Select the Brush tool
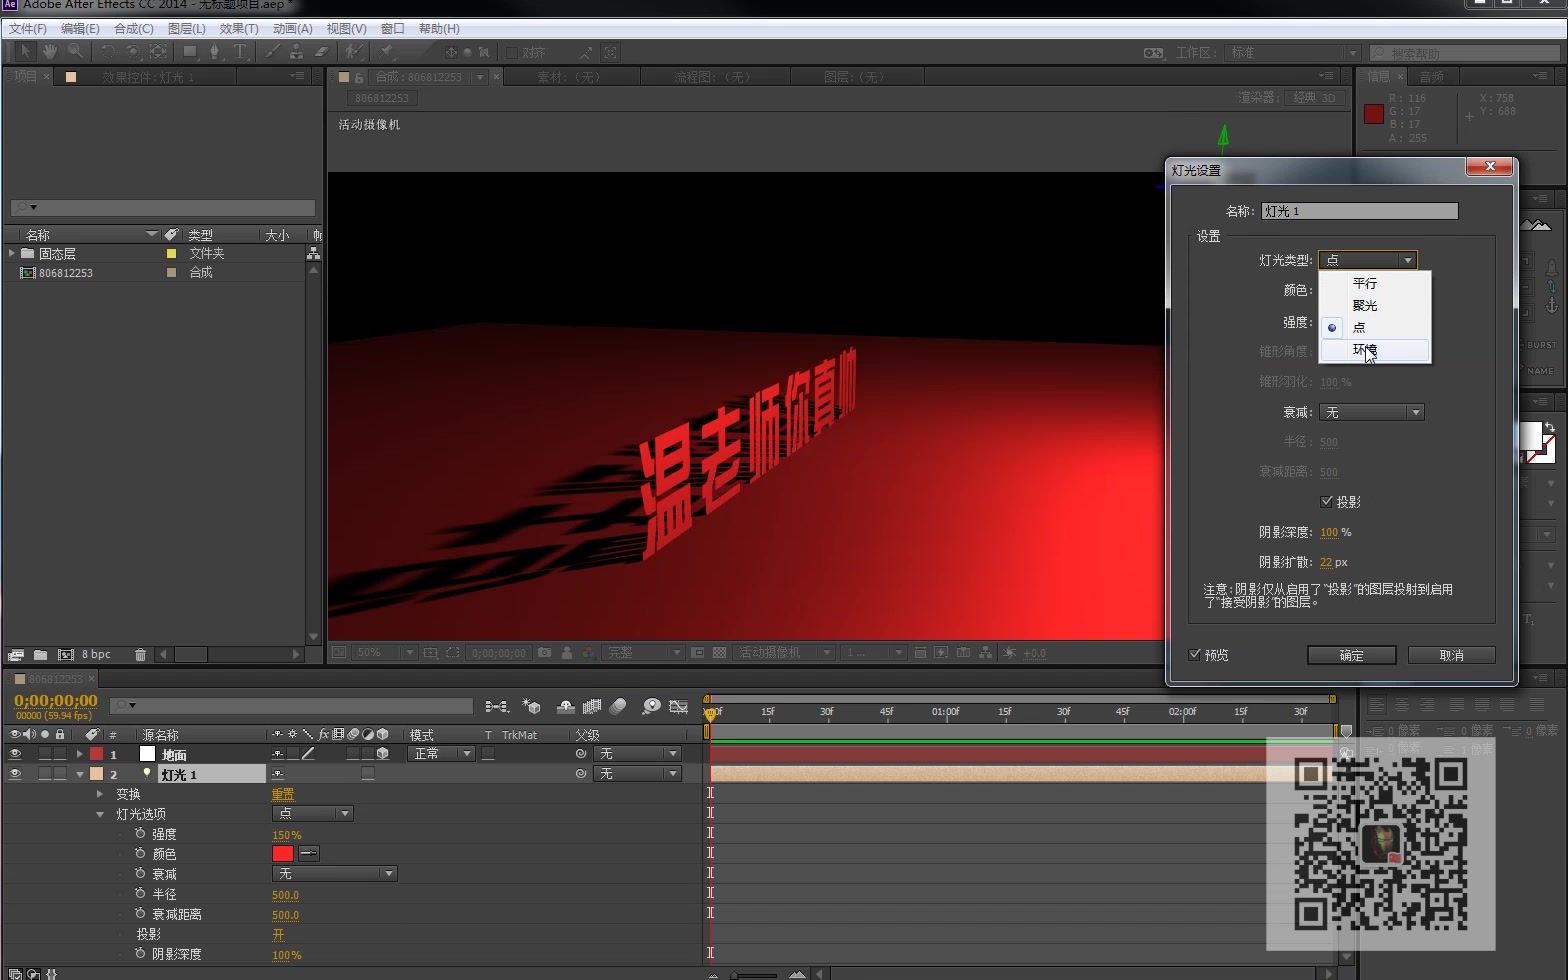 tap(272, 52)
